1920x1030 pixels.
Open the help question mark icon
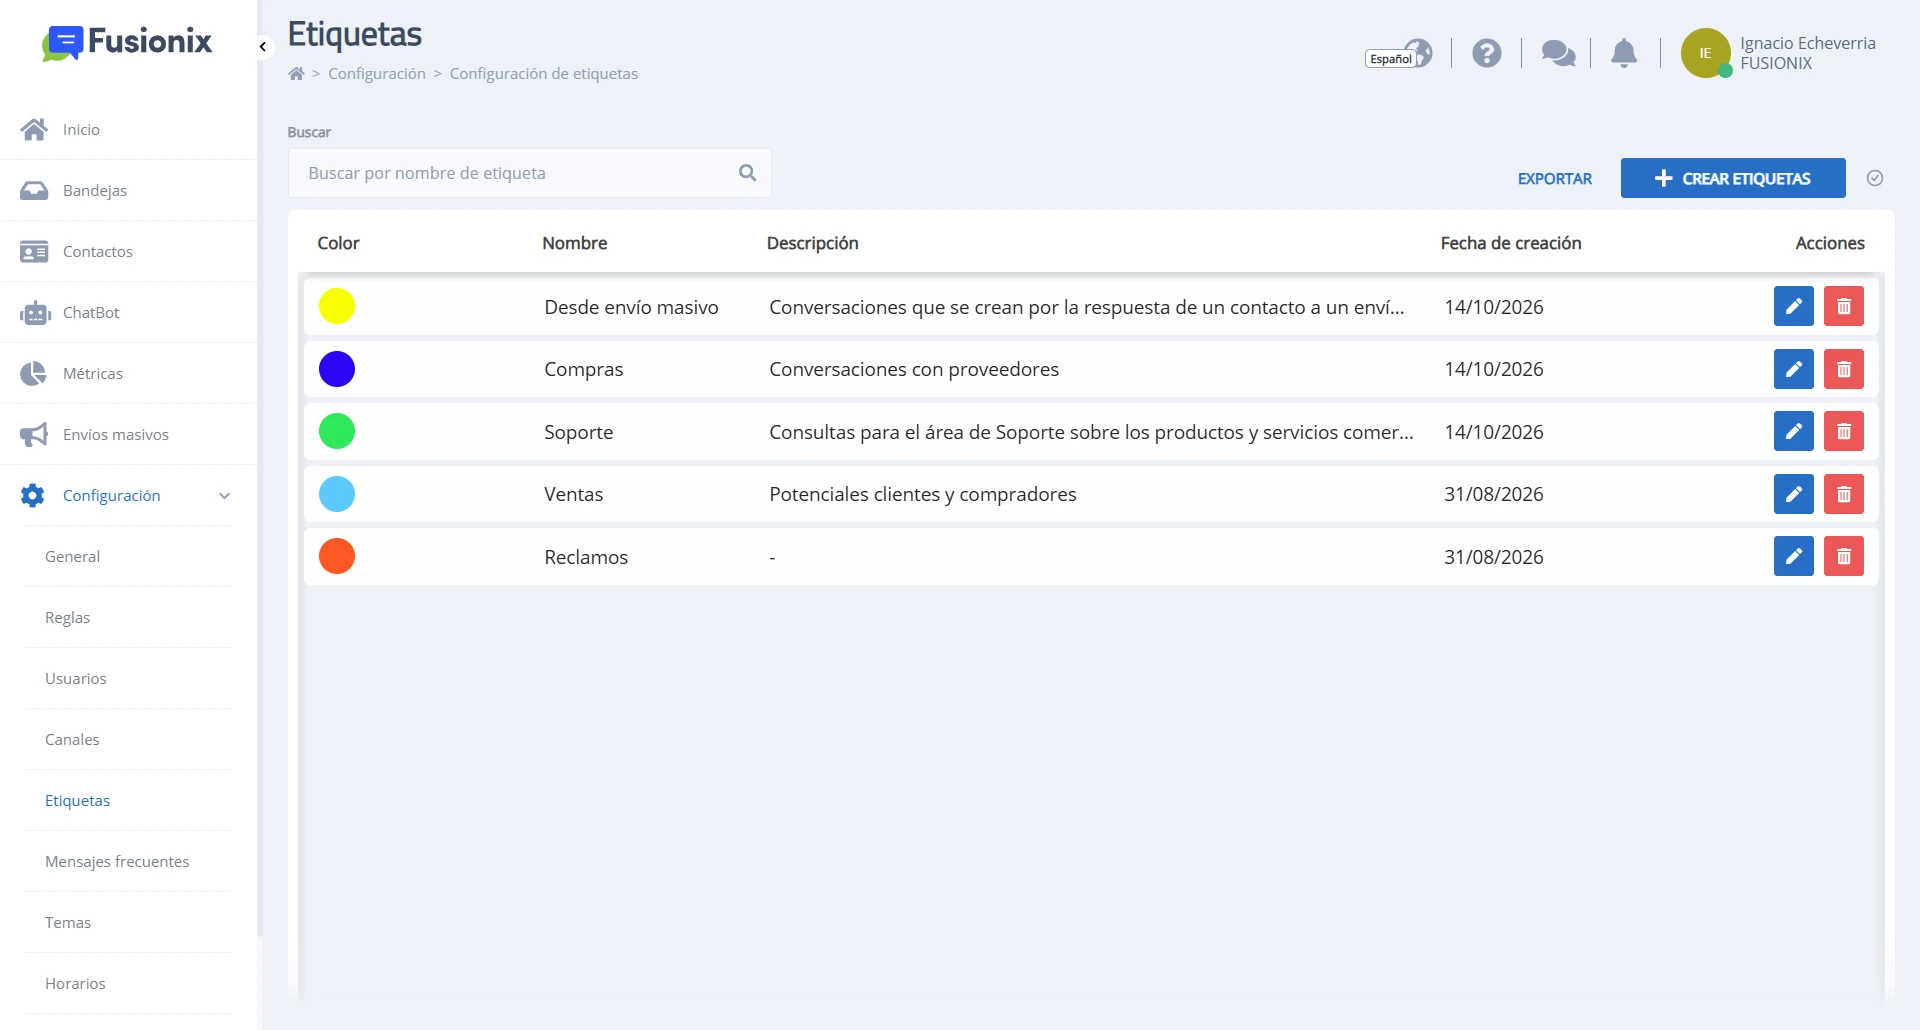(x=1486, y=53)
